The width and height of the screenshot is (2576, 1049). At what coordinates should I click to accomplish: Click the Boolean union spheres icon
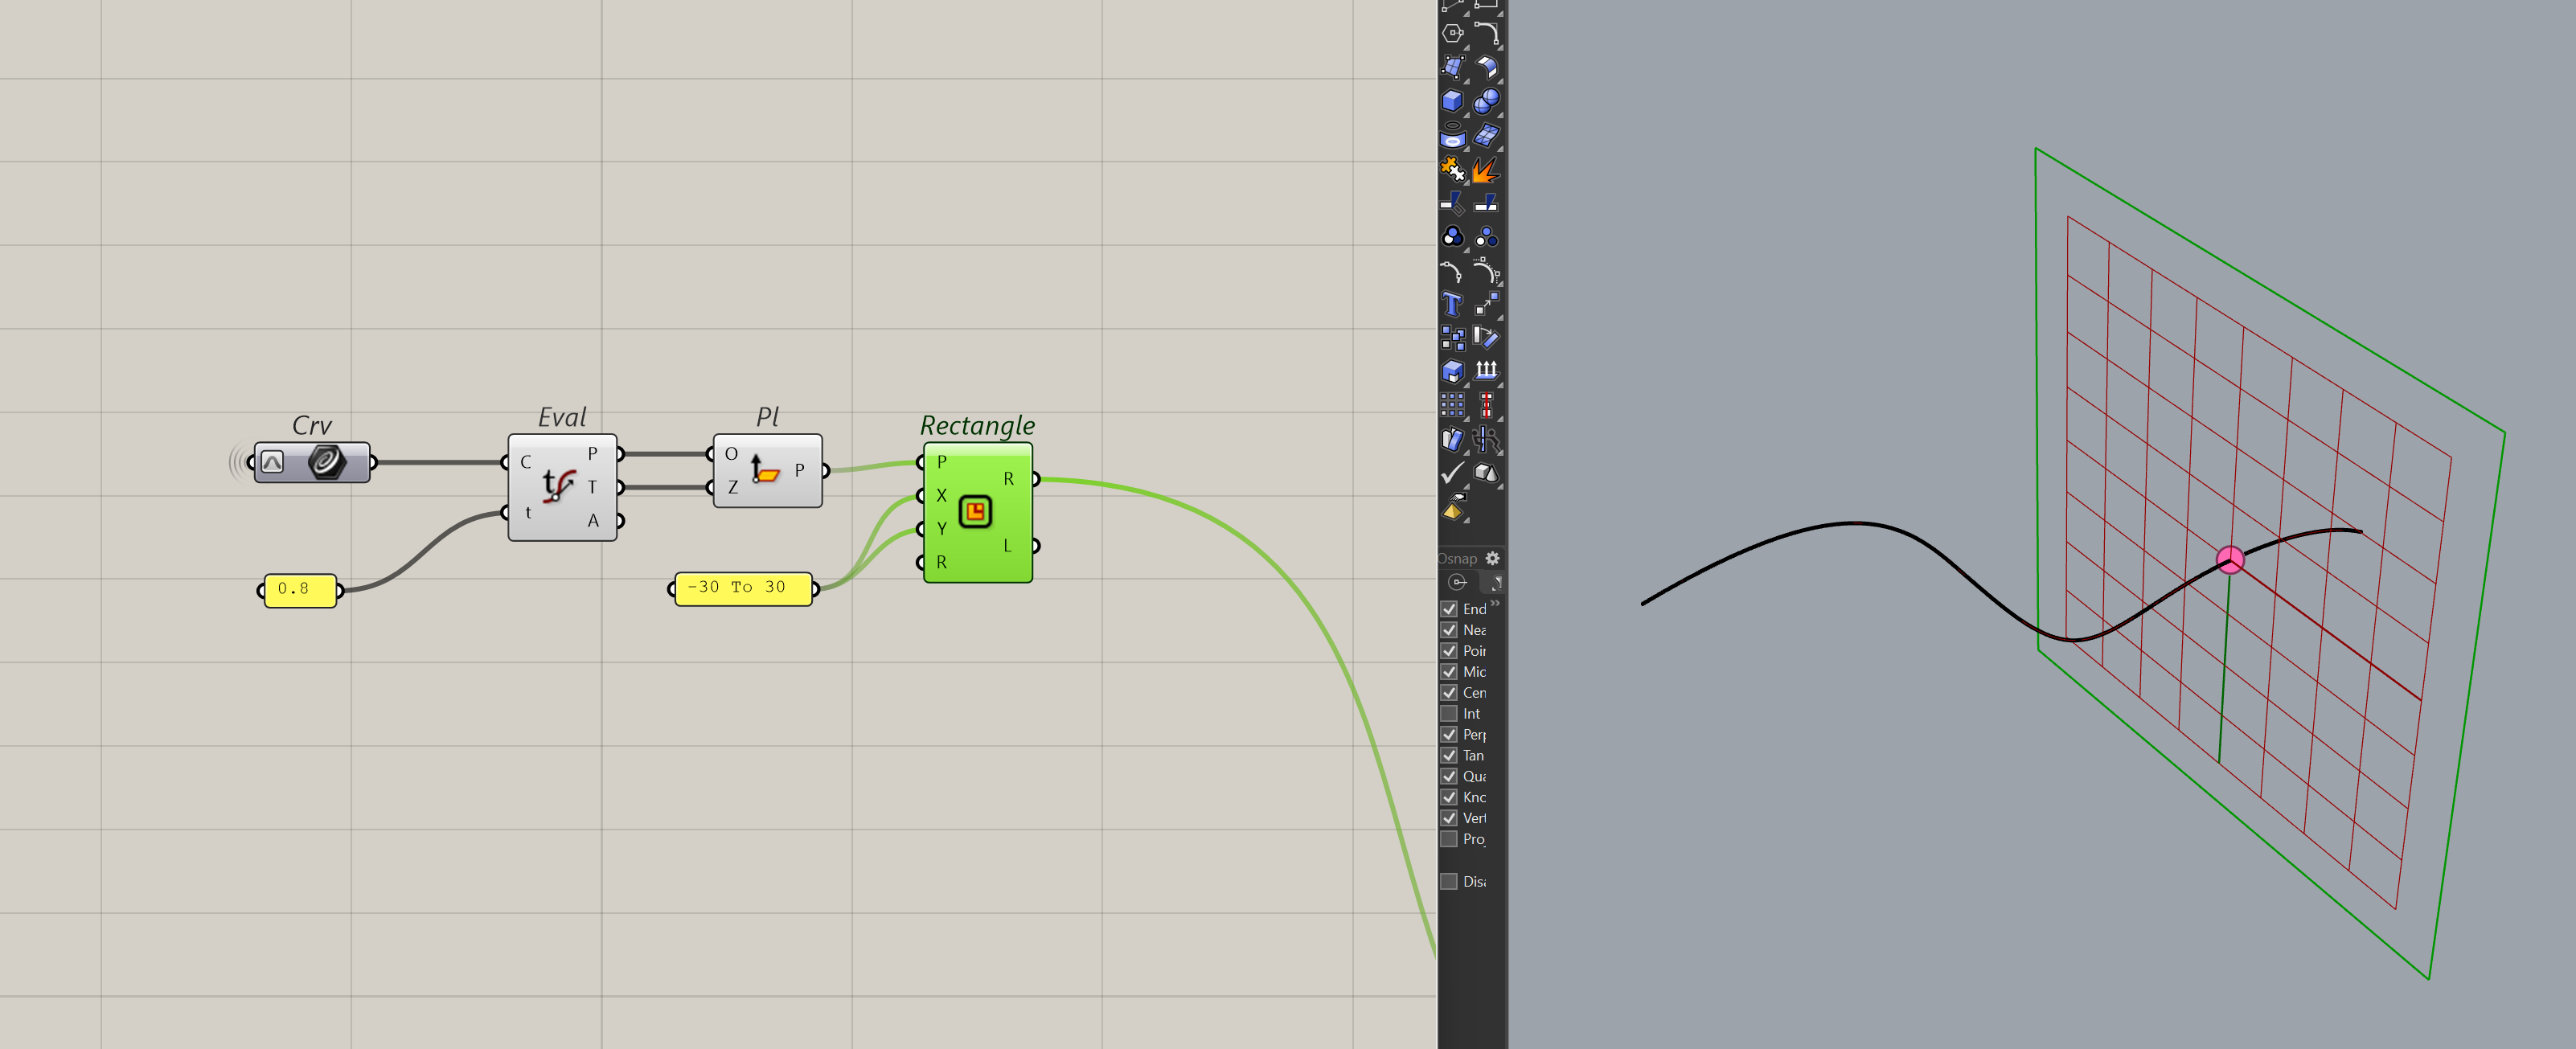[x=1486, y=101]
